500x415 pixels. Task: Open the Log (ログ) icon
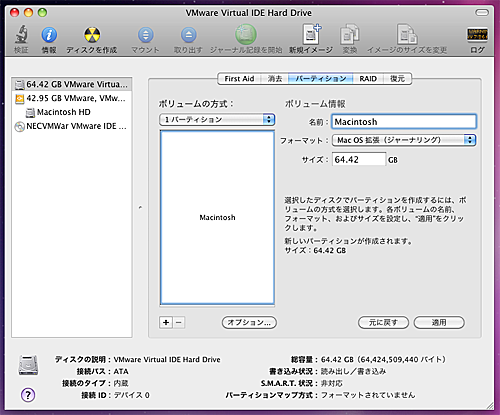click(477, 35)
